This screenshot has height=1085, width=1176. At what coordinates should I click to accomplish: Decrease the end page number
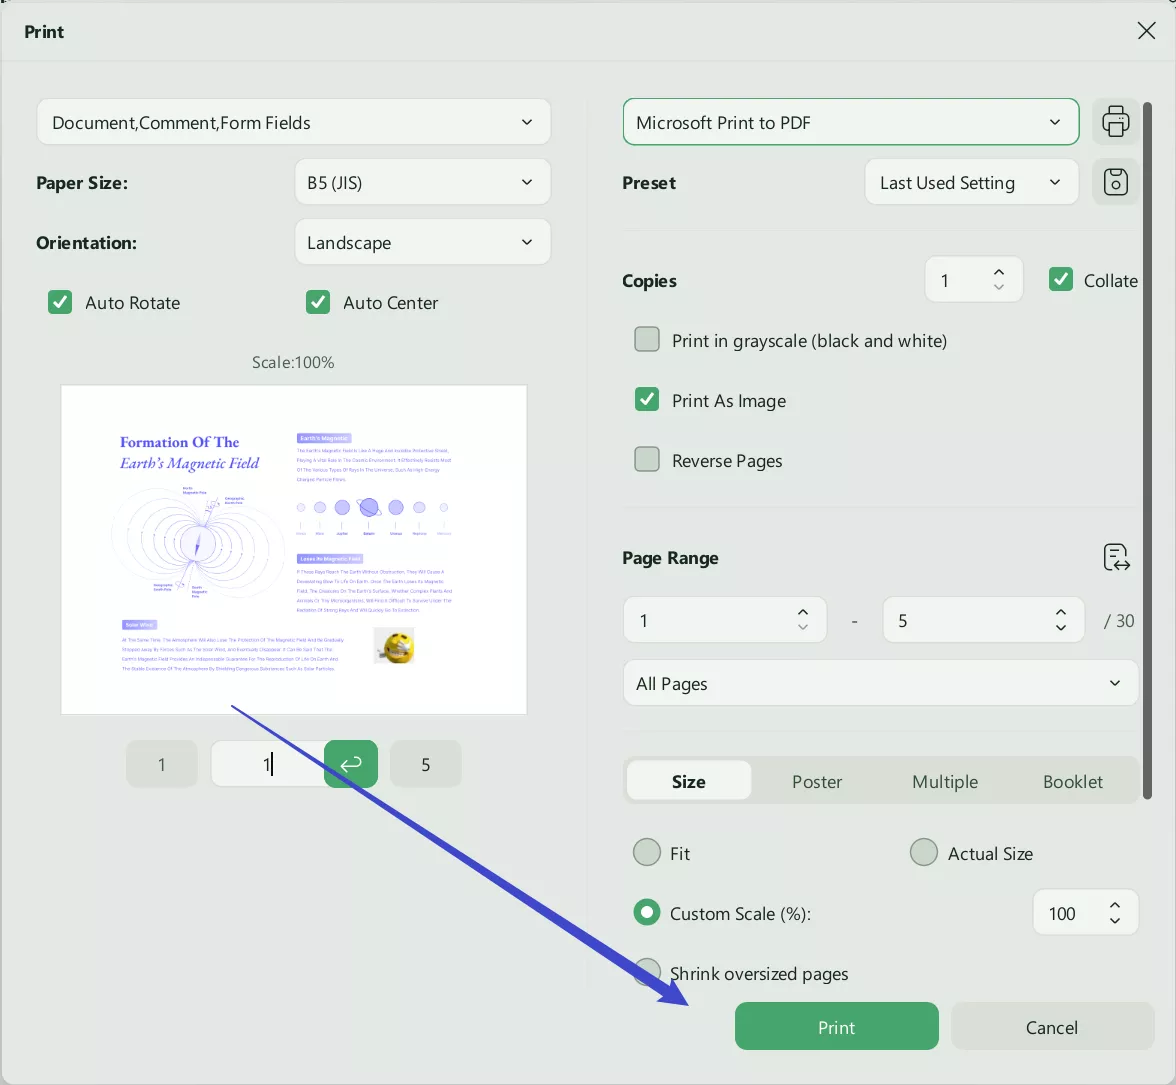[1060, 628]
